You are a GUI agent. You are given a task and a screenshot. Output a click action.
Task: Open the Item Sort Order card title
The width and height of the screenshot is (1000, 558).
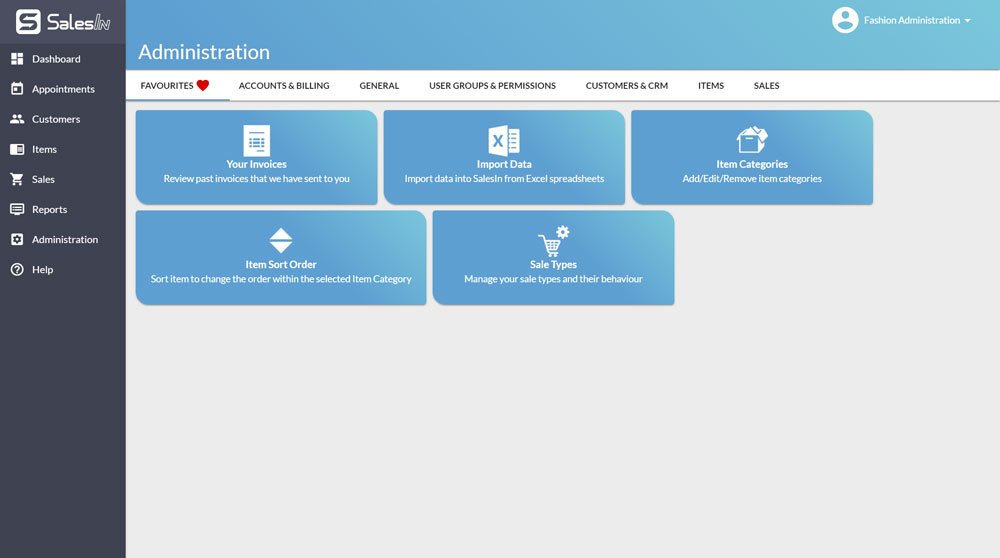281,264
